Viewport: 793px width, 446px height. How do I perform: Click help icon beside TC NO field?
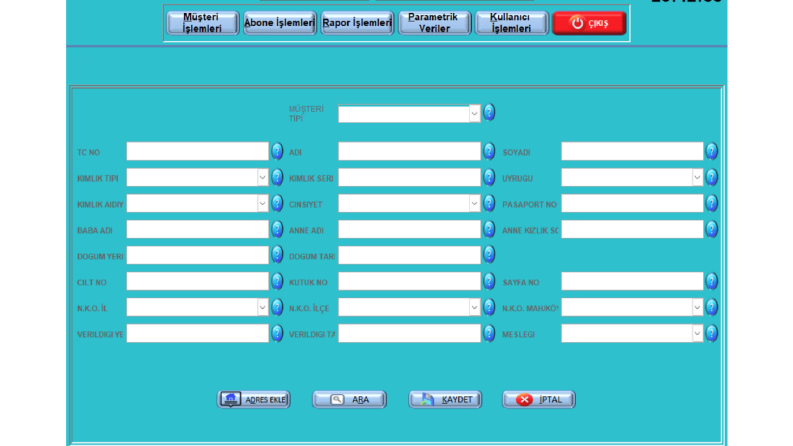(x=277, y=151)
